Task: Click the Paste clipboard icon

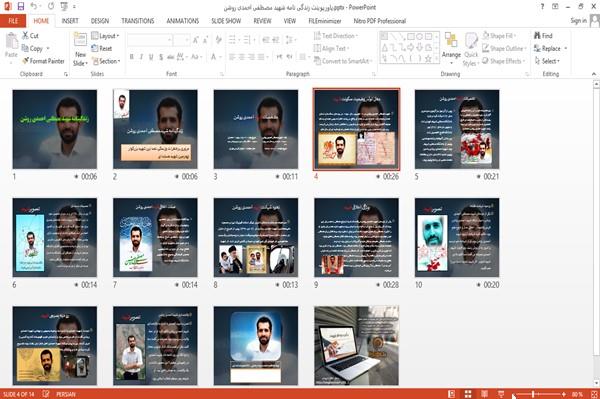Action: (11, 41)
